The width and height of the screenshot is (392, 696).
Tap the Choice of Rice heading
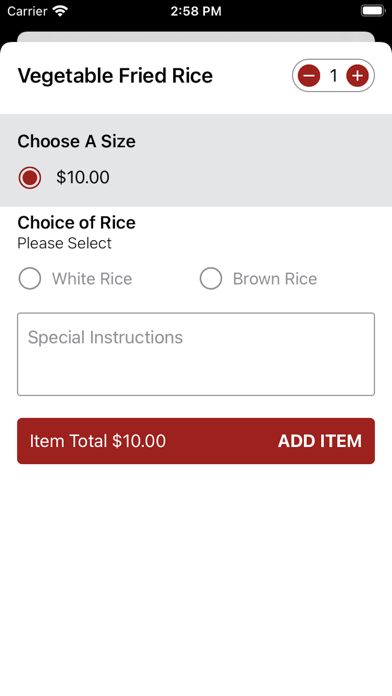76,222
